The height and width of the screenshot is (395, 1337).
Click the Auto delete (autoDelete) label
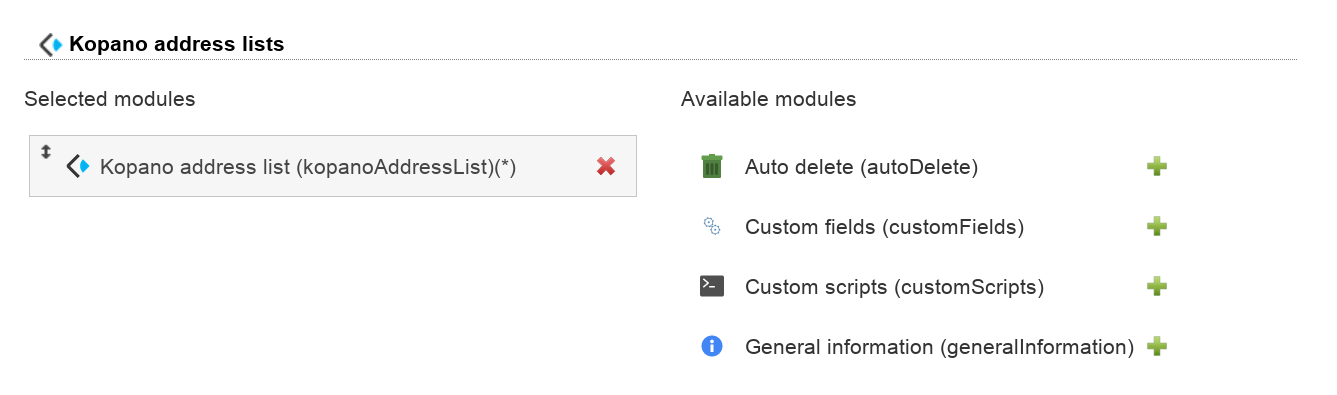click(x=861, y=167)
